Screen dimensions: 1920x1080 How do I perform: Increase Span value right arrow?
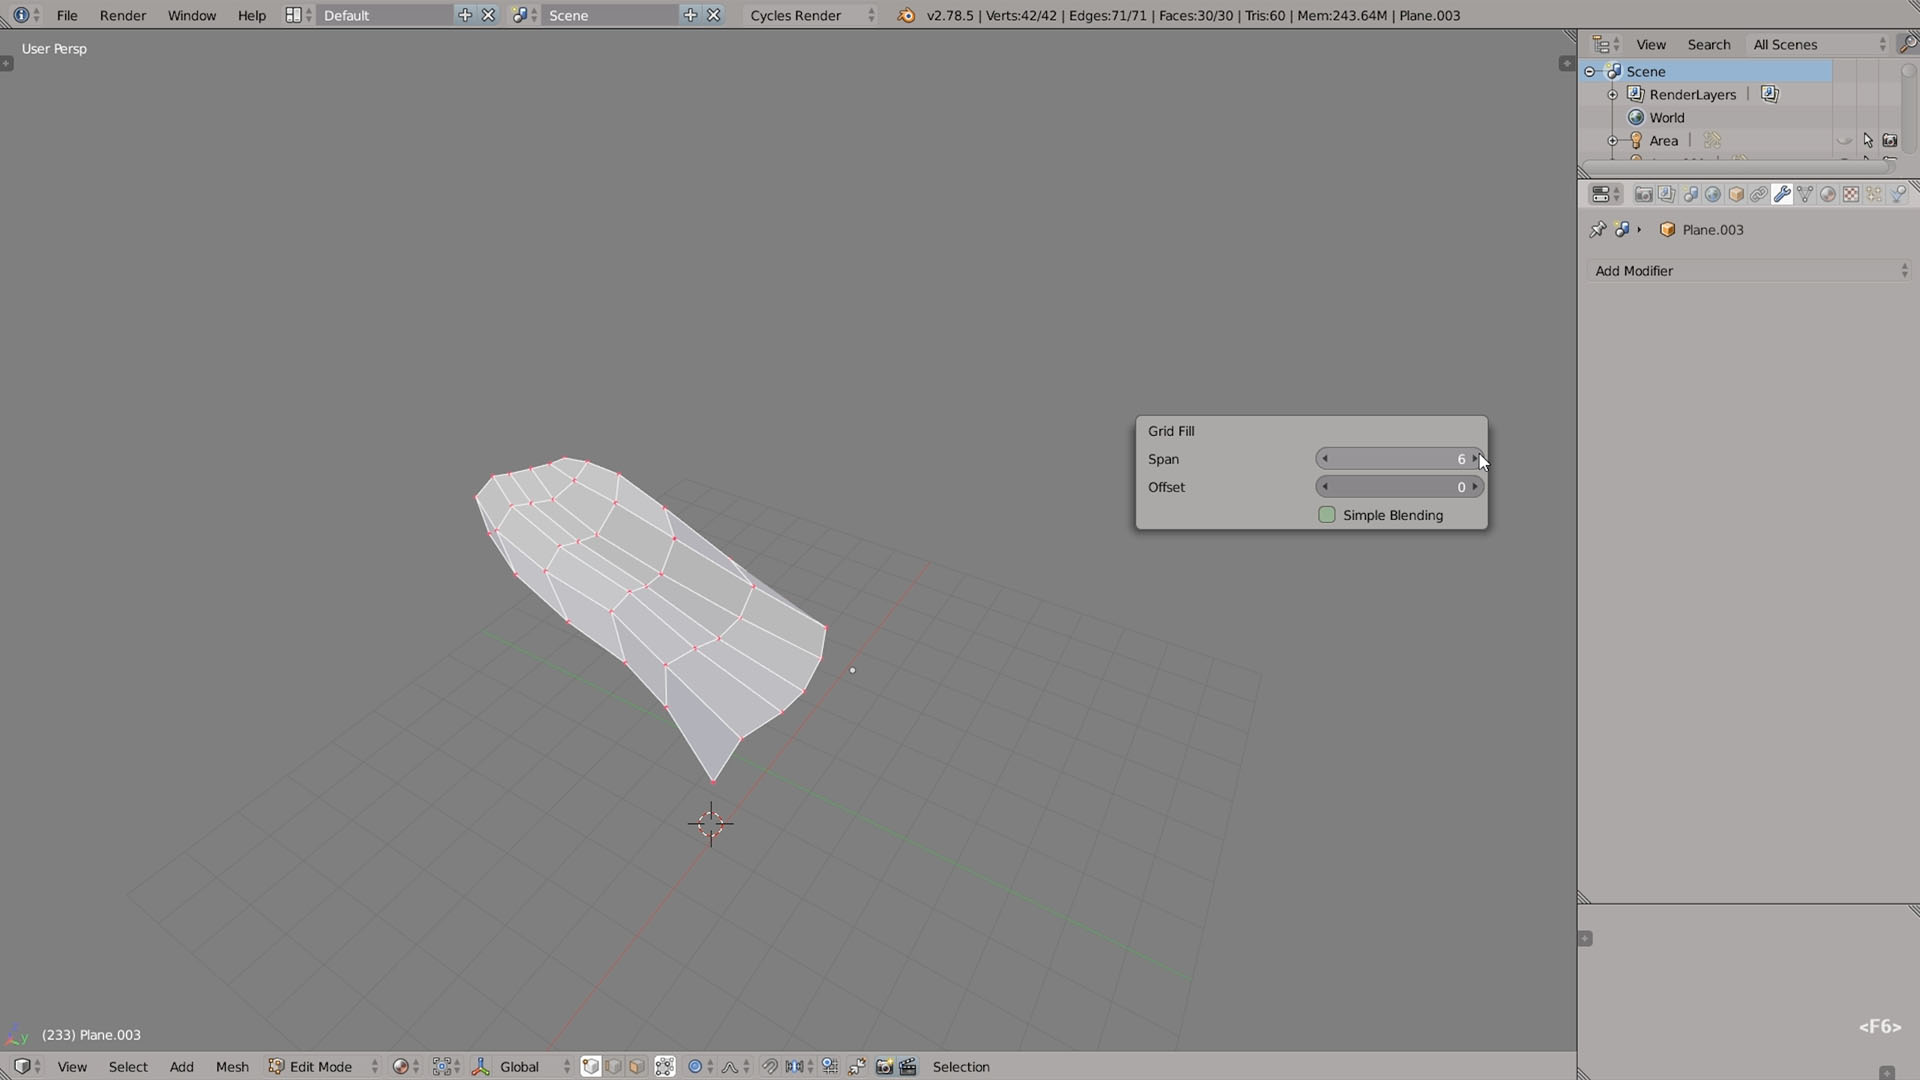(1475, 459)
